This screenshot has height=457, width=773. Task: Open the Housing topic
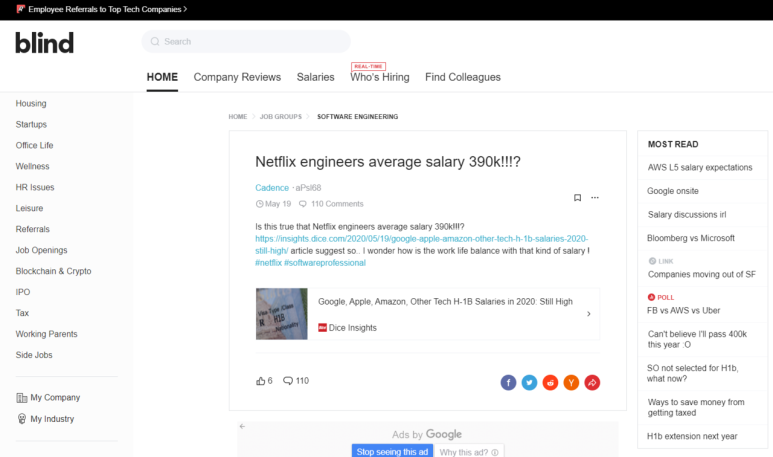[31, 104]
